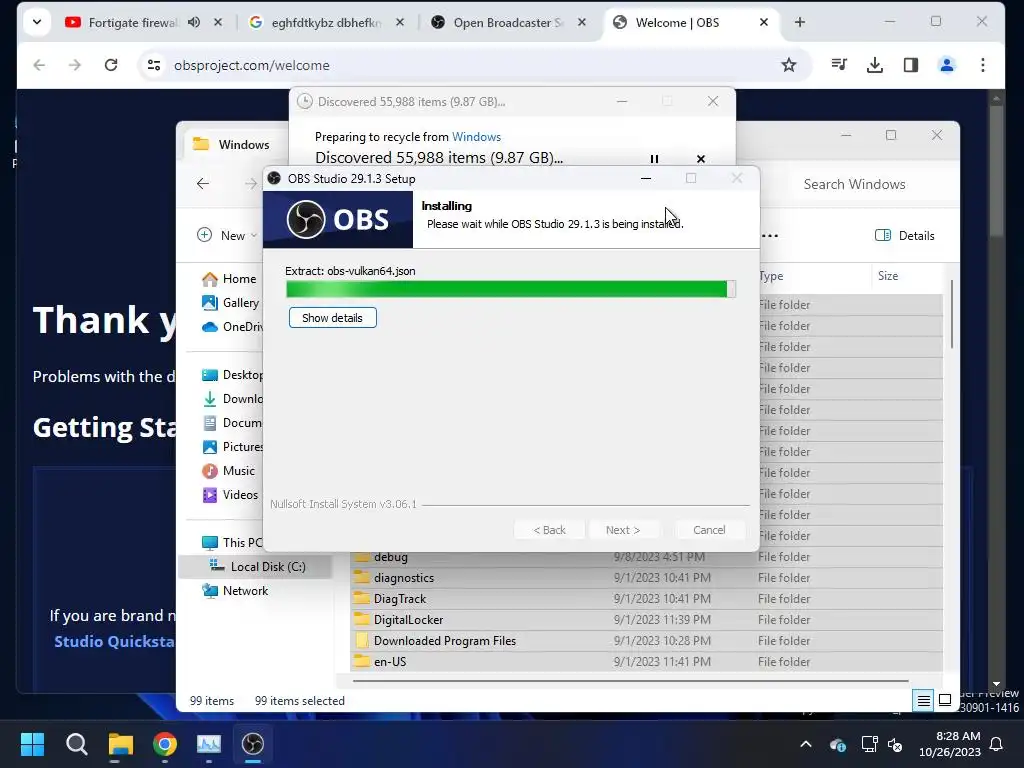Go back in File Explorer
The height and width of the screenshot is (768, 1024).
203,184
